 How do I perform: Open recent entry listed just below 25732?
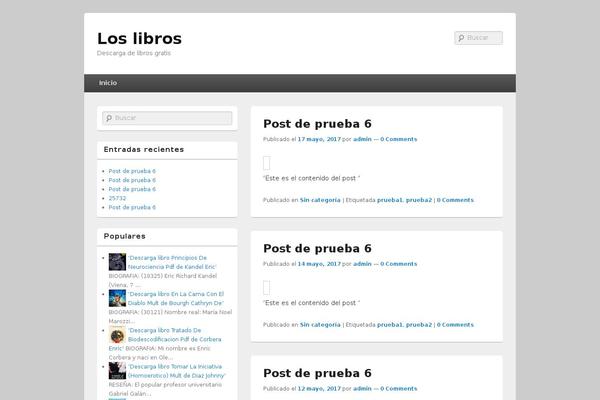(x=132, y=207)
